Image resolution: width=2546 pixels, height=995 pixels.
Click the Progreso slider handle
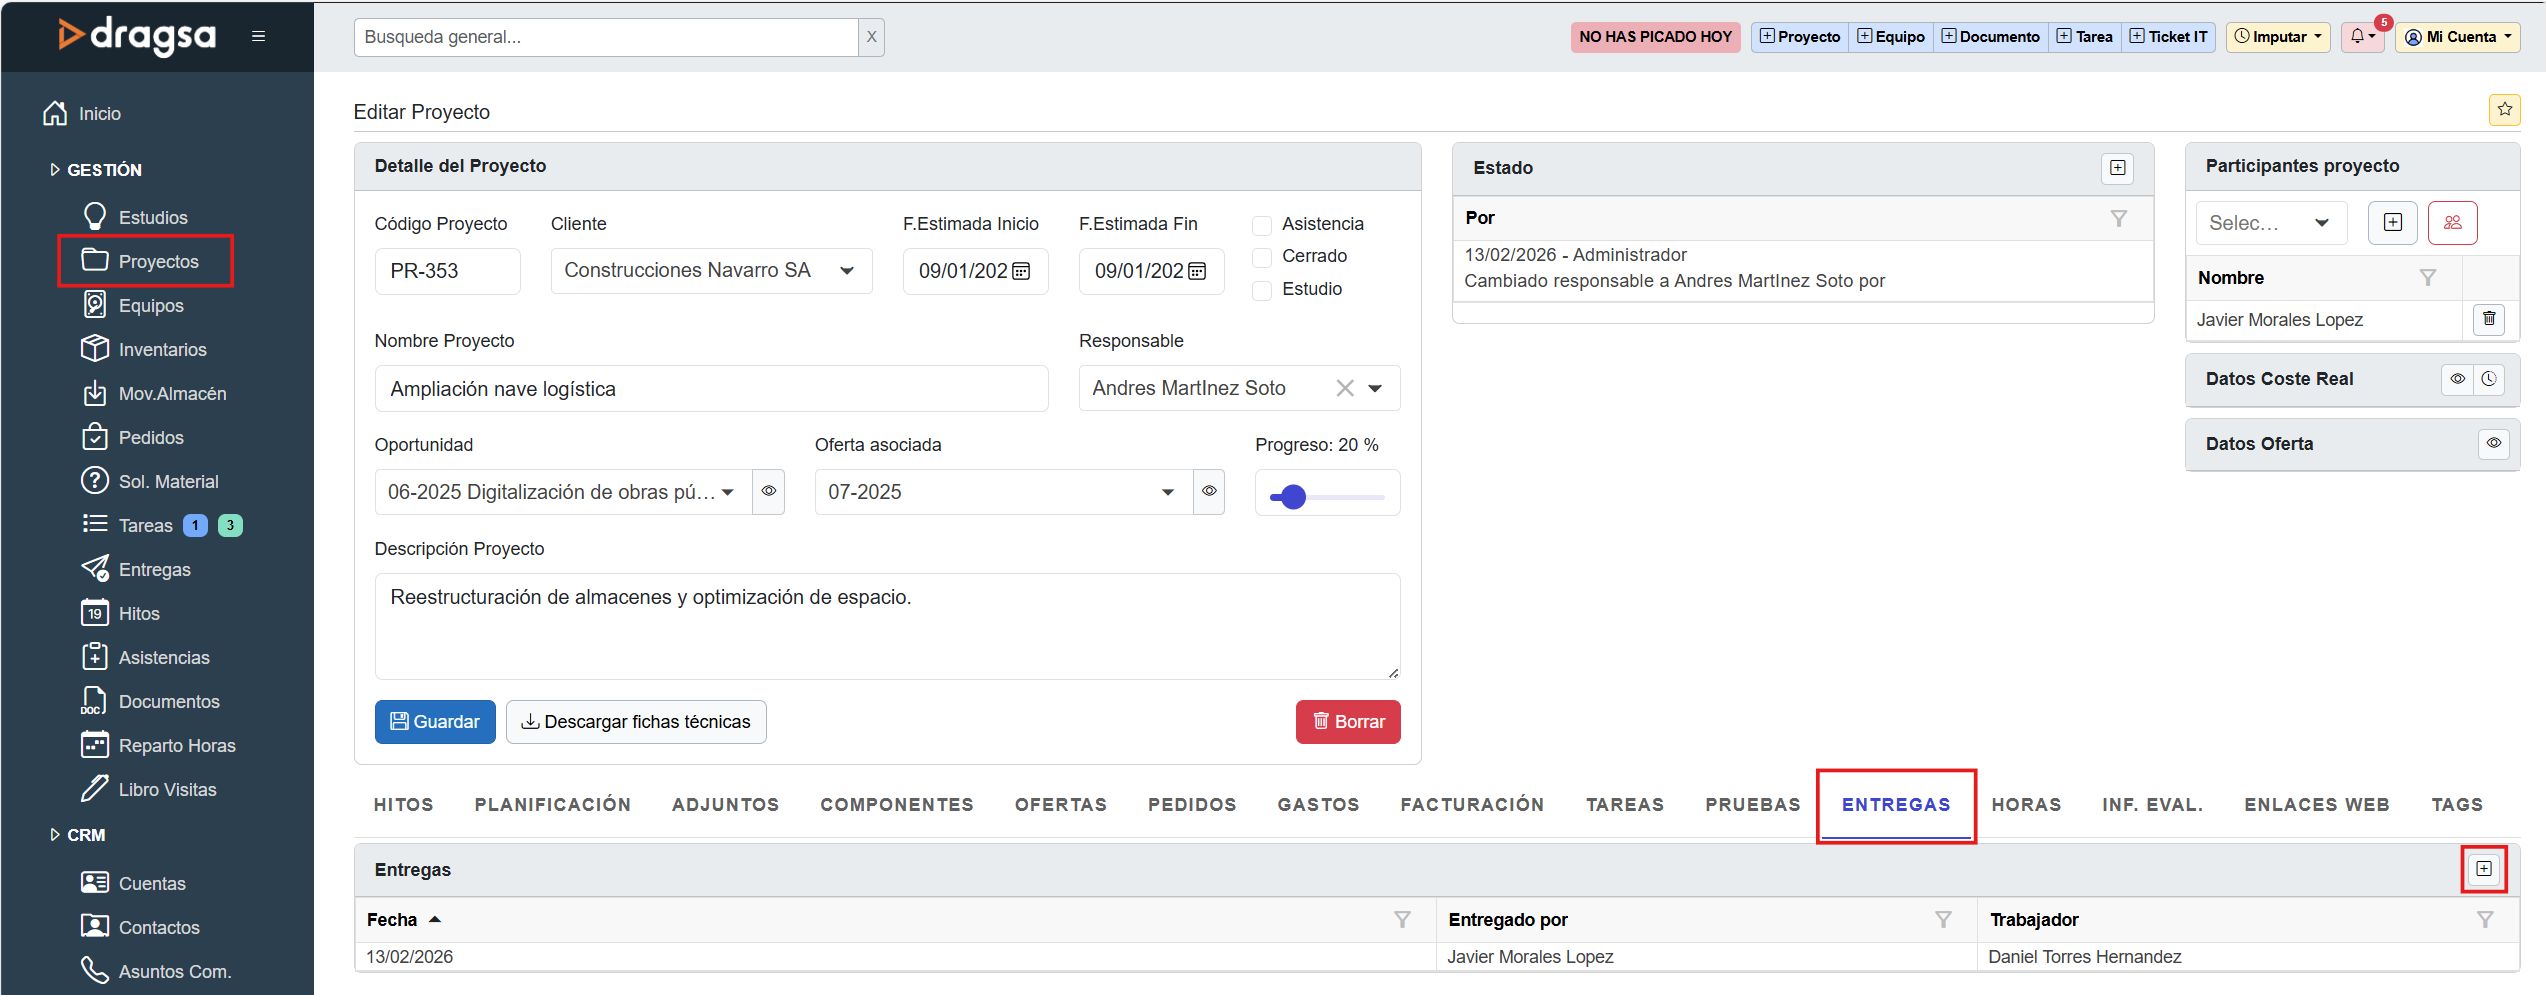[x=1293, y=497]
